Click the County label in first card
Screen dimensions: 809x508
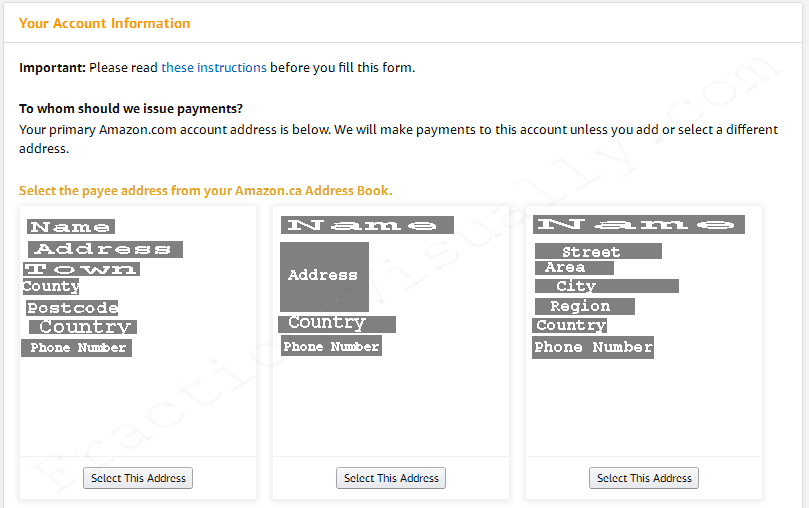51,286
